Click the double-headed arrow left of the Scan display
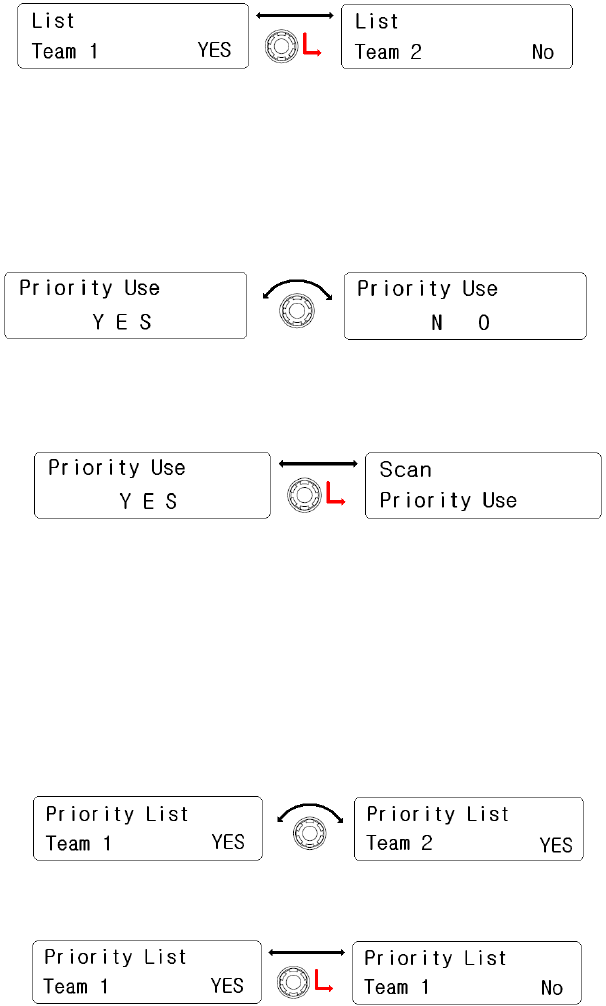 [x=318, y=463]
